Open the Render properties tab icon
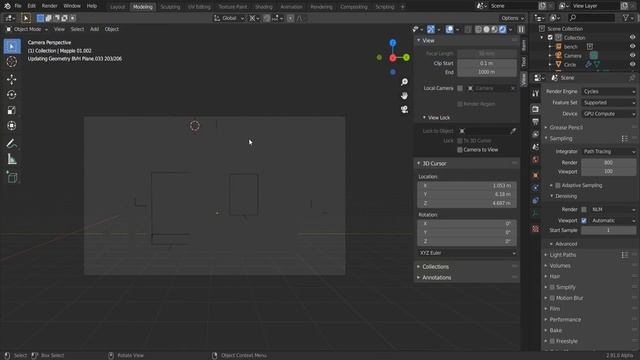Viewport: 640px width, 360px height. [x=536, y=109]
